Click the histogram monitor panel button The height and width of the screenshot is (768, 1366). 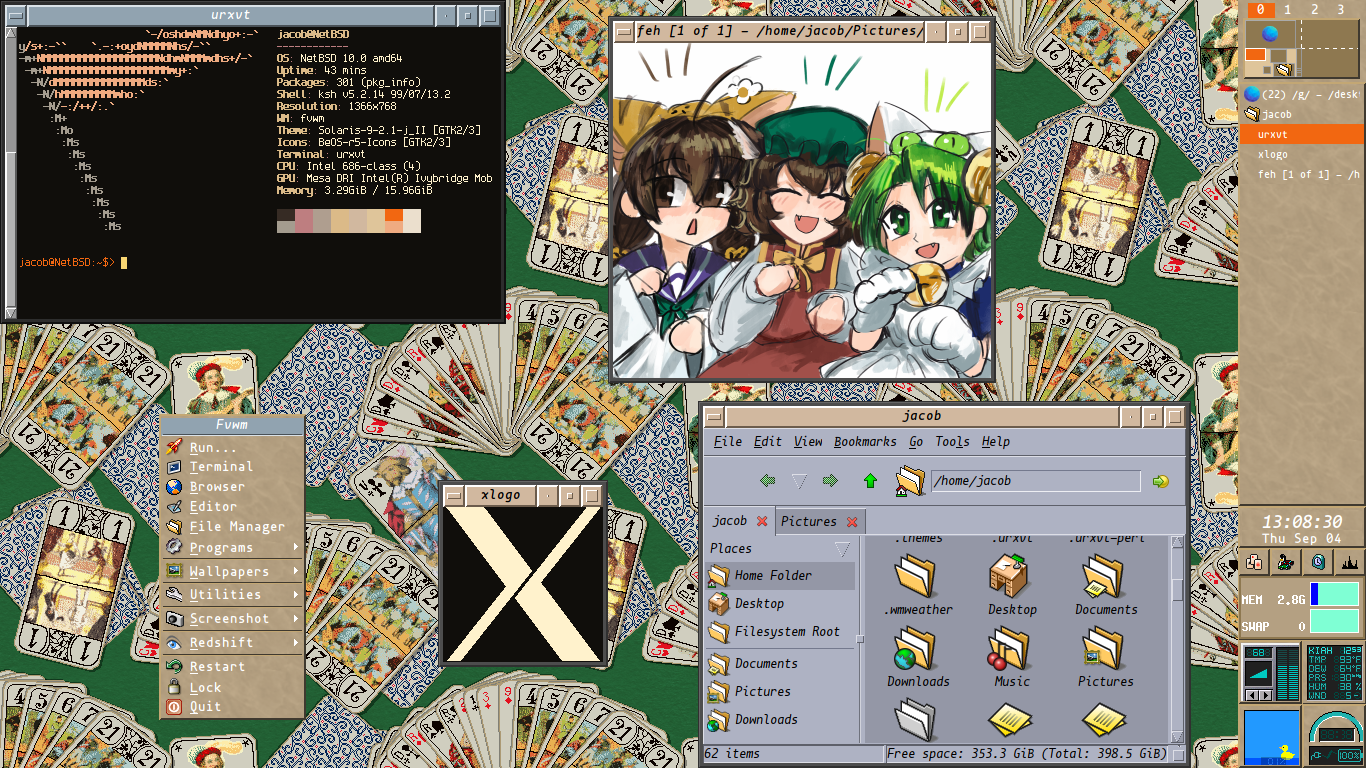coord(1350,562)
